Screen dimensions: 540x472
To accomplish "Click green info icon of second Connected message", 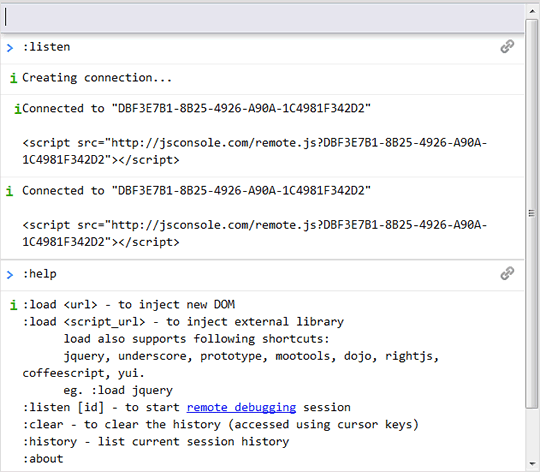I will 10,191.
